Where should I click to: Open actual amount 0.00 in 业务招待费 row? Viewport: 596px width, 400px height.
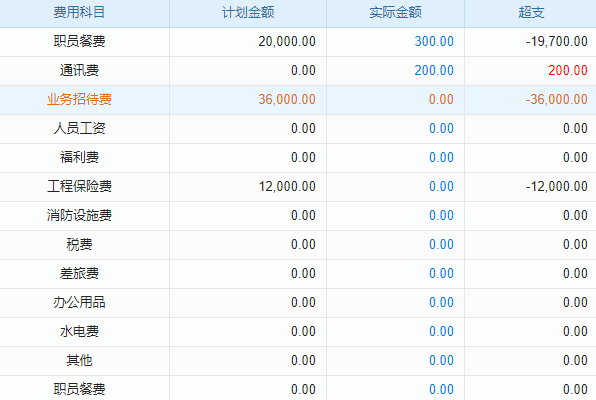point(441,99)
